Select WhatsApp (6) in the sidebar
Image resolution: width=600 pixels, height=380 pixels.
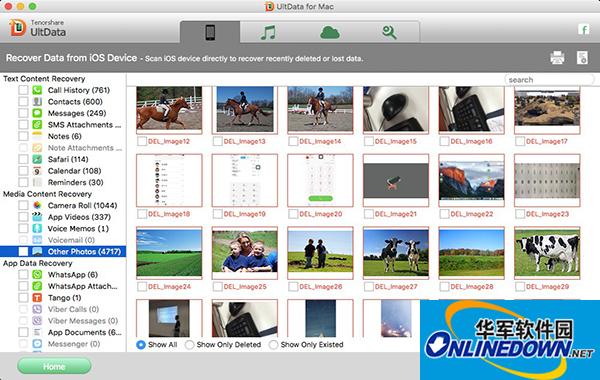(73, 274)
